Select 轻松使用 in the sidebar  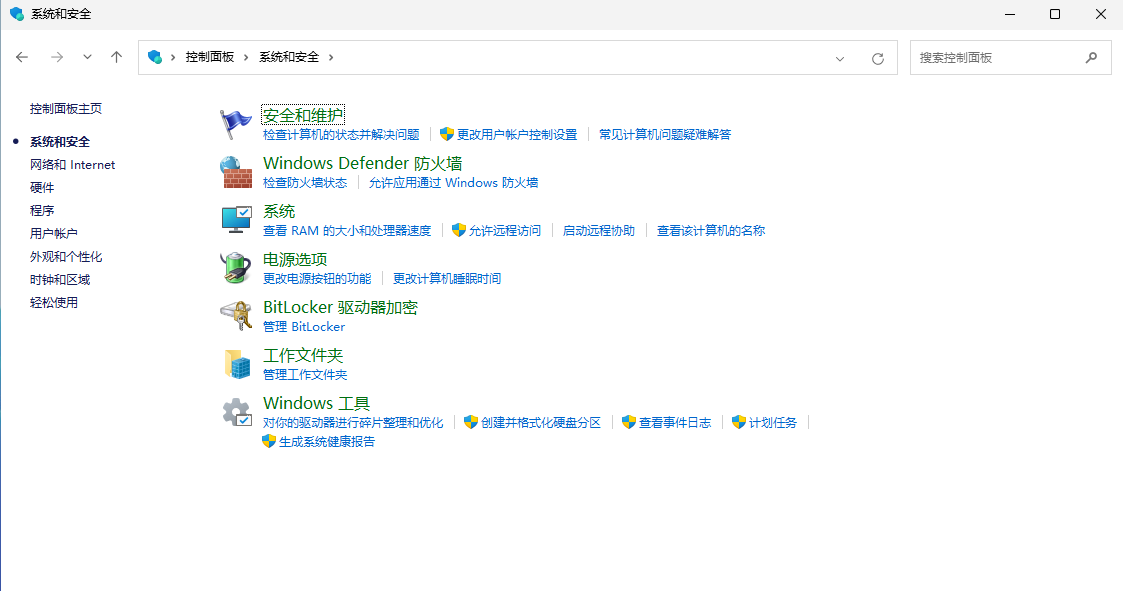pos(54,302)
